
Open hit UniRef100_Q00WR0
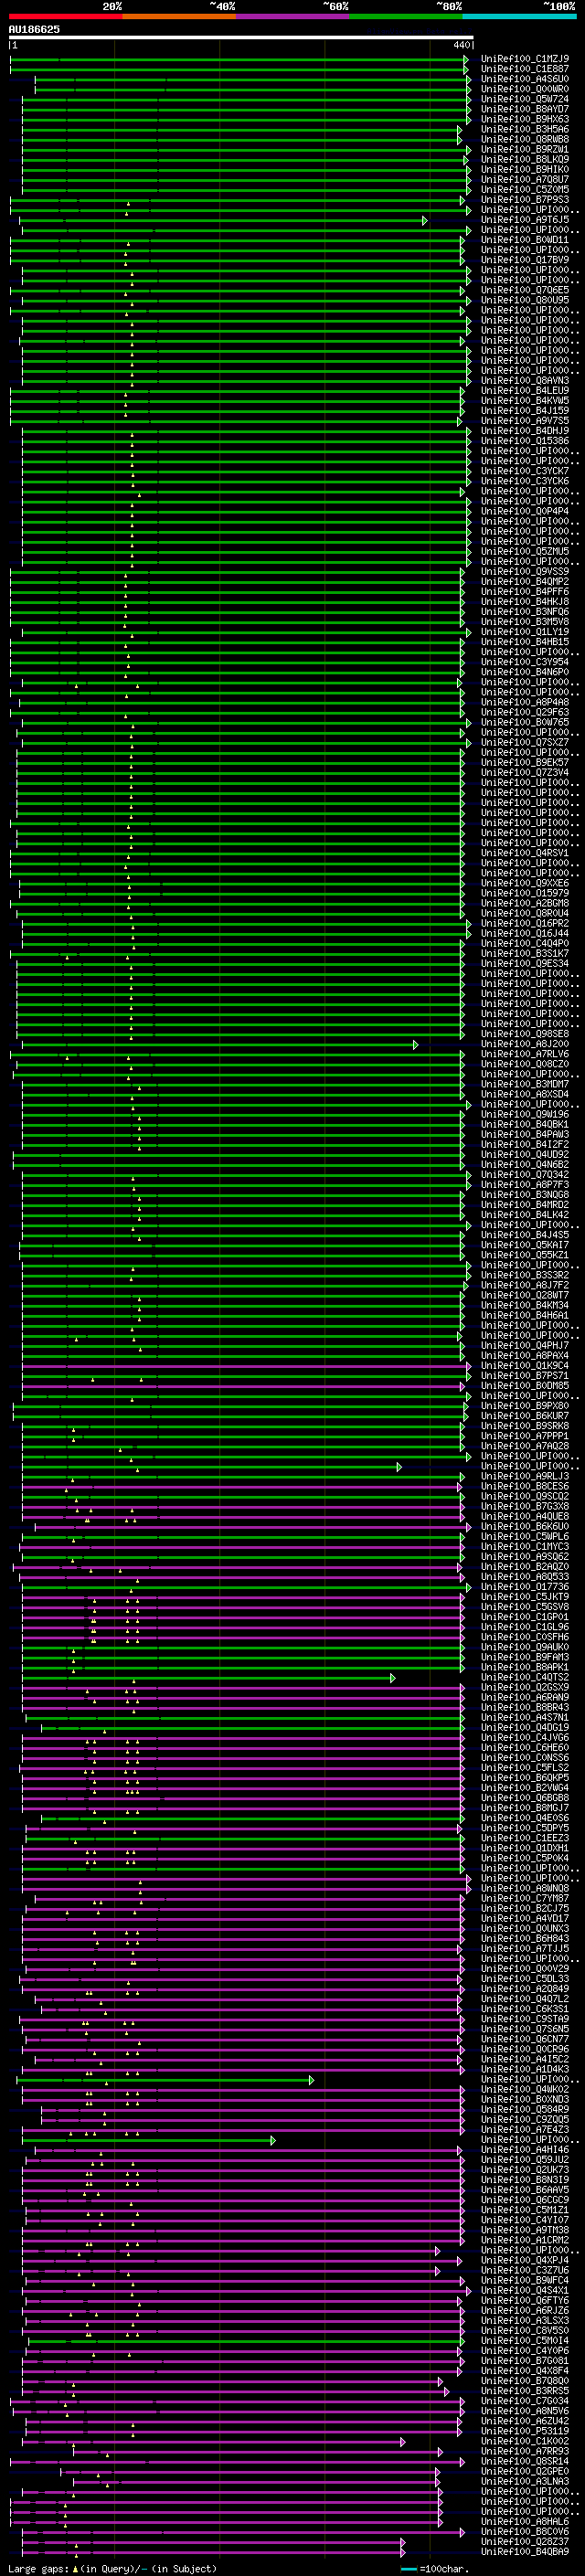click(x=525, y=89)
